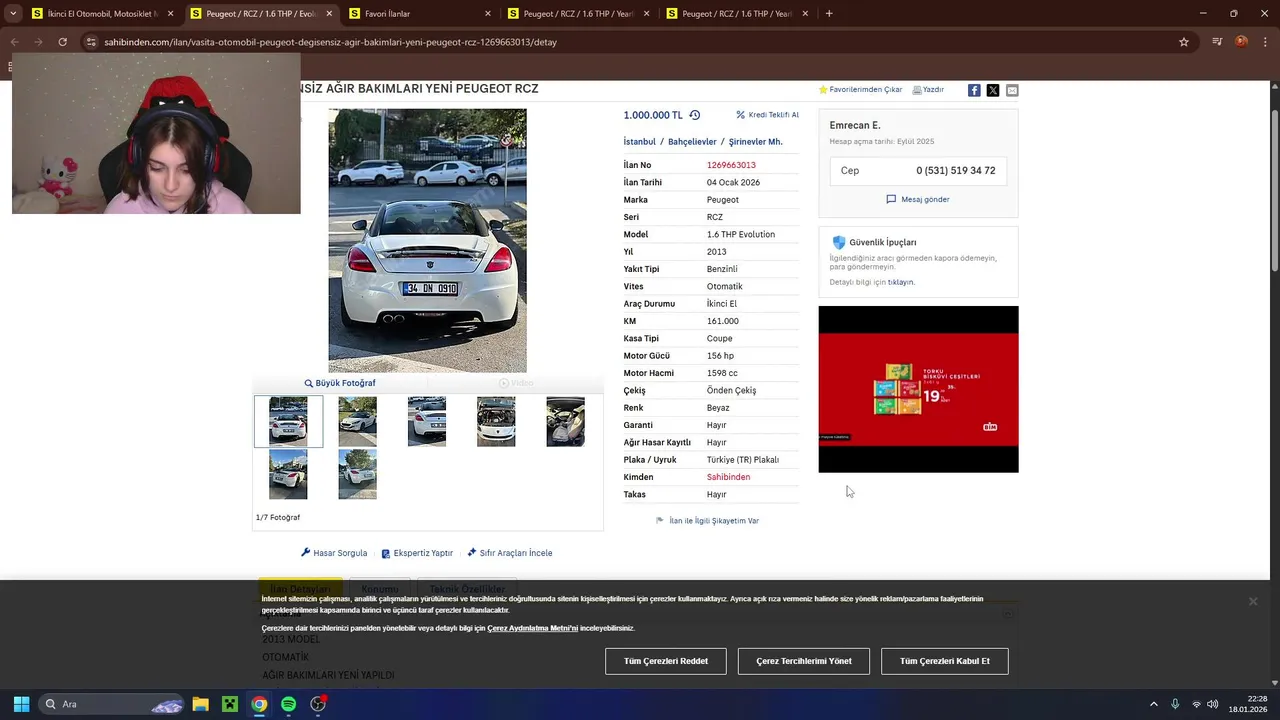This screenshot has height=720, width=1280.
Task: Select the seventh car photo thumbnail
Action: click(x=358, y=474)
